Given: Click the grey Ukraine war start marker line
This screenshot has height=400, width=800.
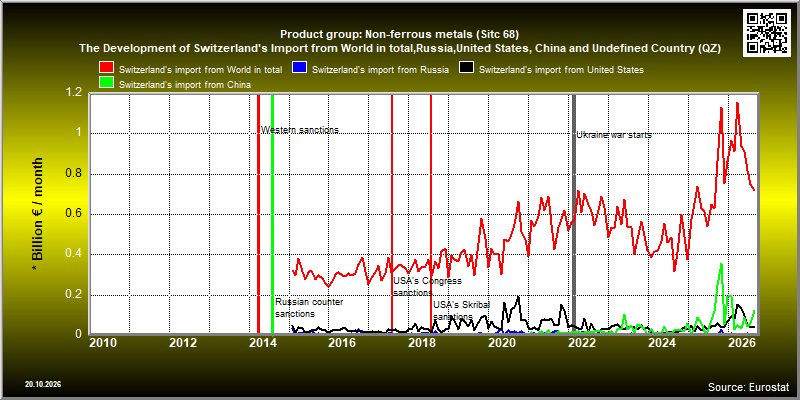Looking at the screenshot, I should [573, 214].
